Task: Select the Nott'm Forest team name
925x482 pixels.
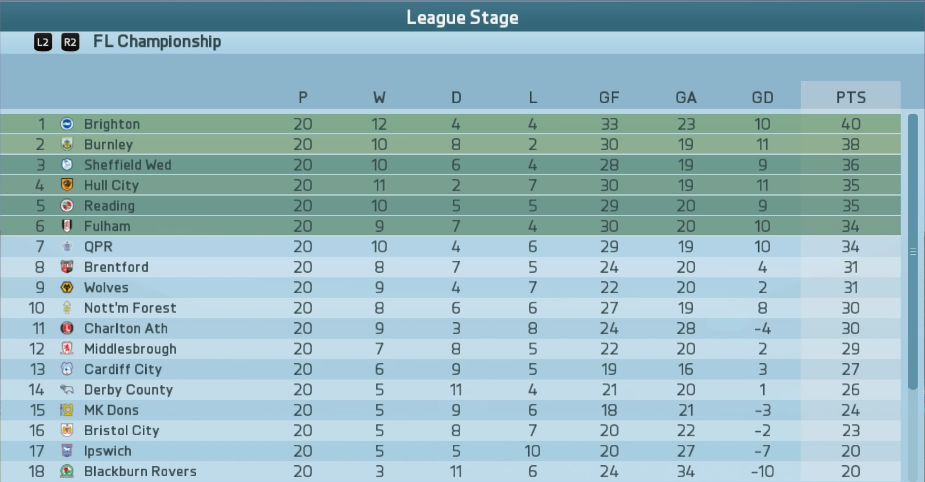Action: [x=130, y=308]
